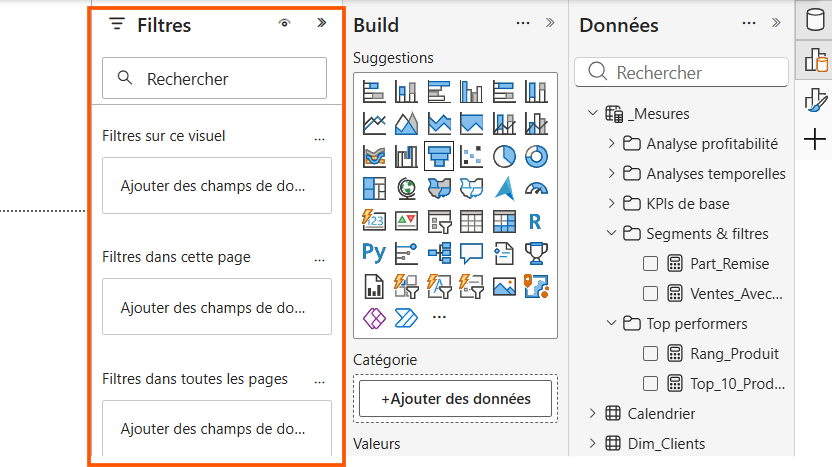Open options for Filtres dans cette page
Screen dimensions: 832x467
pos(319,261)
